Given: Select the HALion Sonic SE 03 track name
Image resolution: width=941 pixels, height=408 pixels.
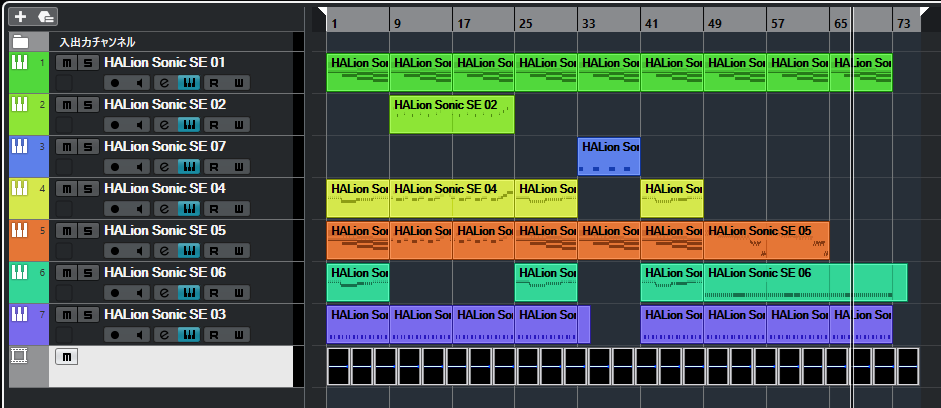Looking at the screenshot, I should (x=165, y=314).
